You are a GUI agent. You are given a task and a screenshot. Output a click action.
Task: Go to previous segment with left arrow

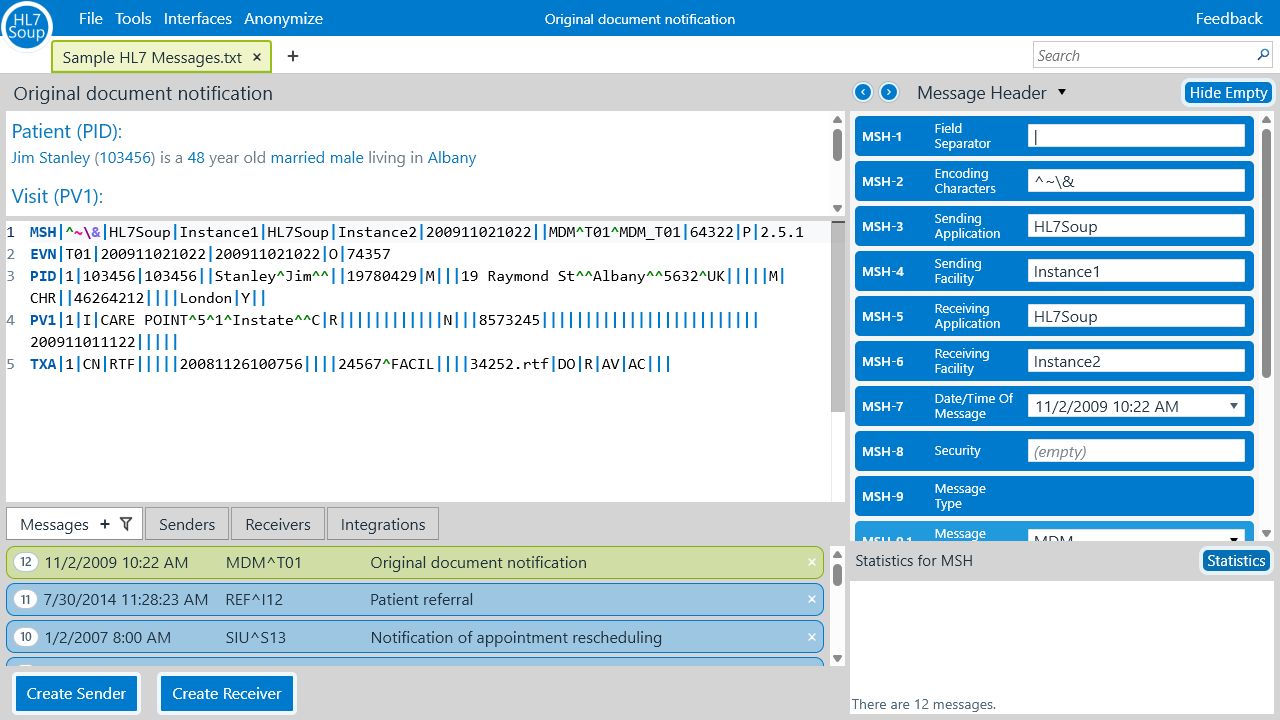coord(864,92)
